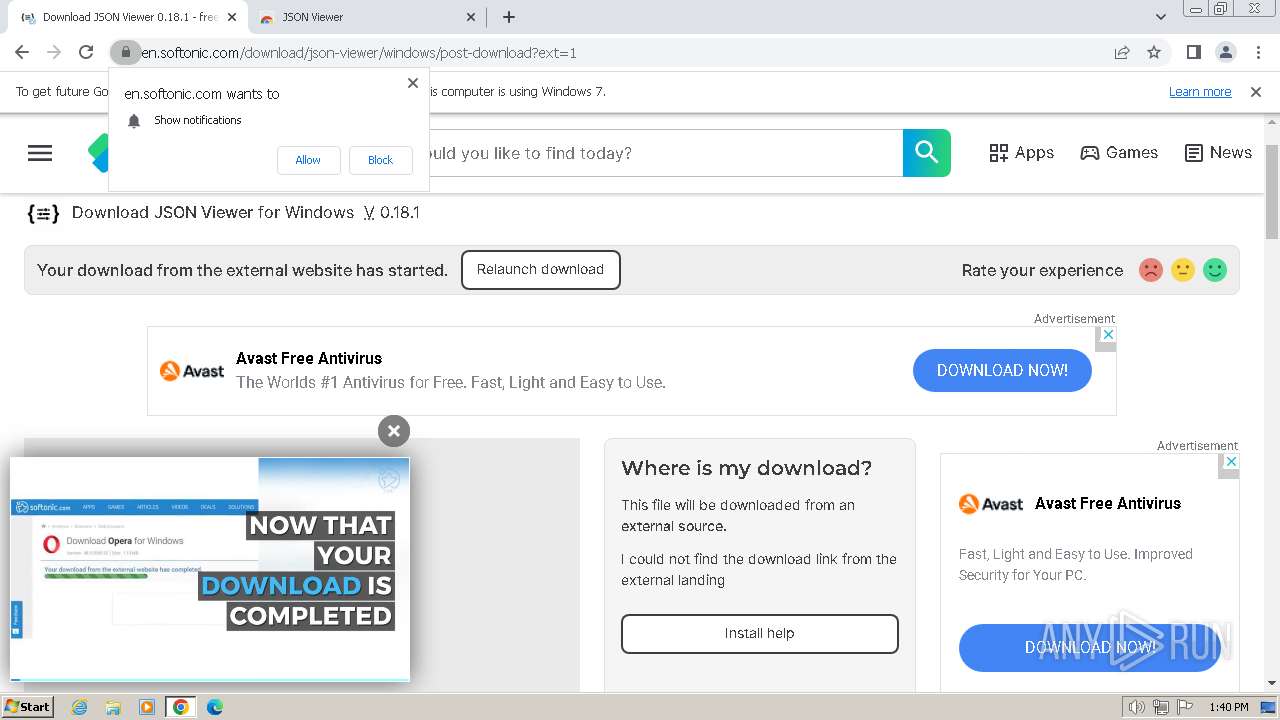1280x720 pixels.
Task: Close the floating video popup
Action: pos(394,431)
